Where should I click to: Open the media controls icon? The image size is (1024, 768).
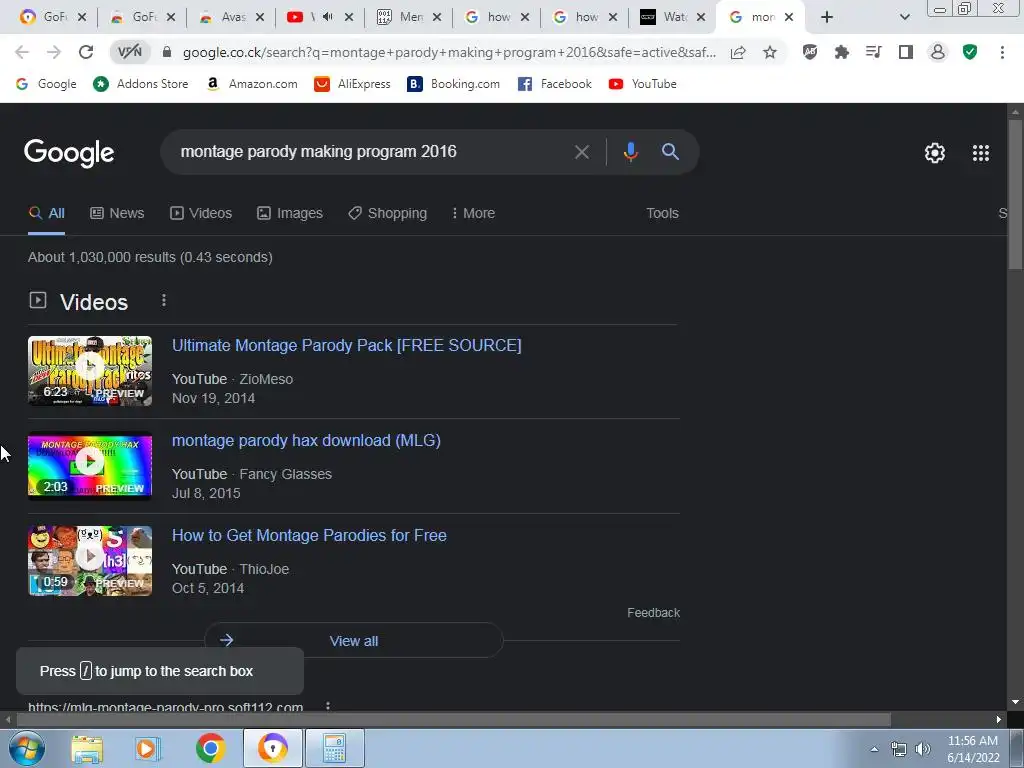coord(874,52)
